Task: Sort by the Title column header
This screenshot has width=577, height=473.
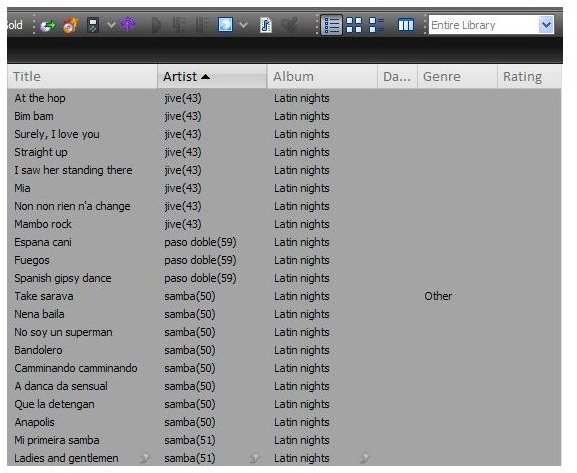Action: [x=82, y=77]
